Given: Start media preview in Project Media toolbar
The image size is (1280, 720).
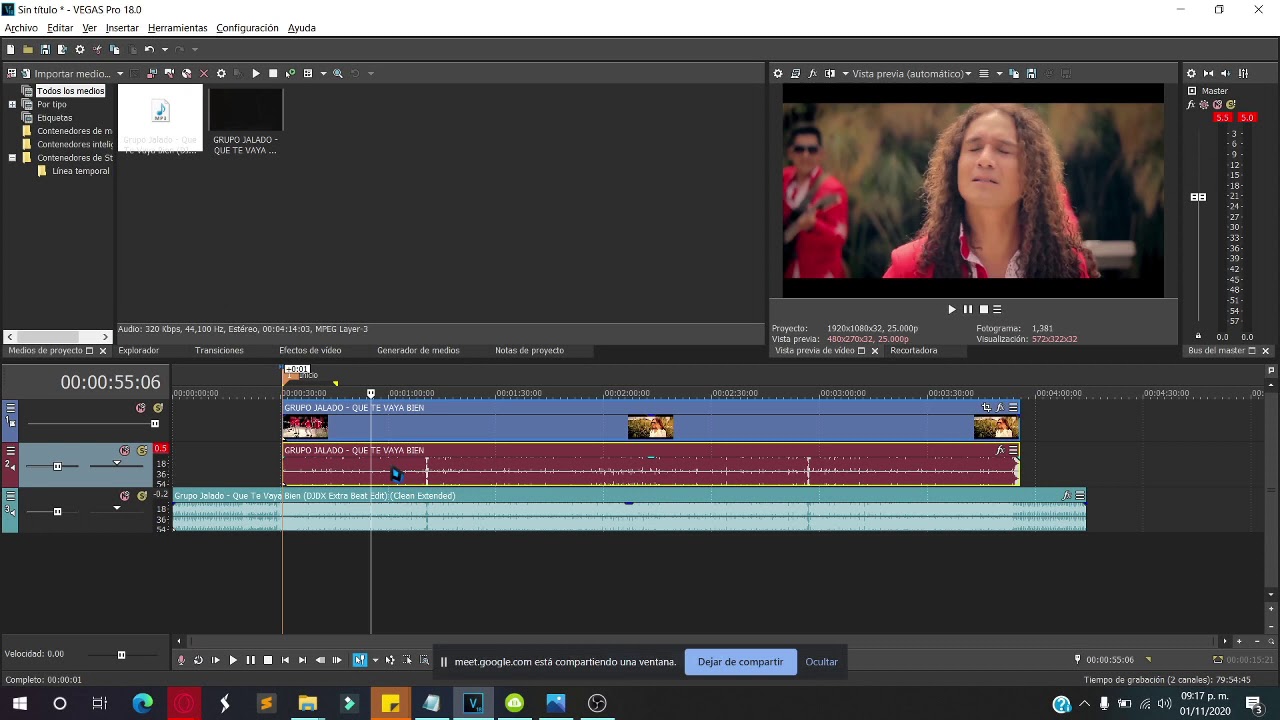Looking at the screenshot, I should click(256, 73).
